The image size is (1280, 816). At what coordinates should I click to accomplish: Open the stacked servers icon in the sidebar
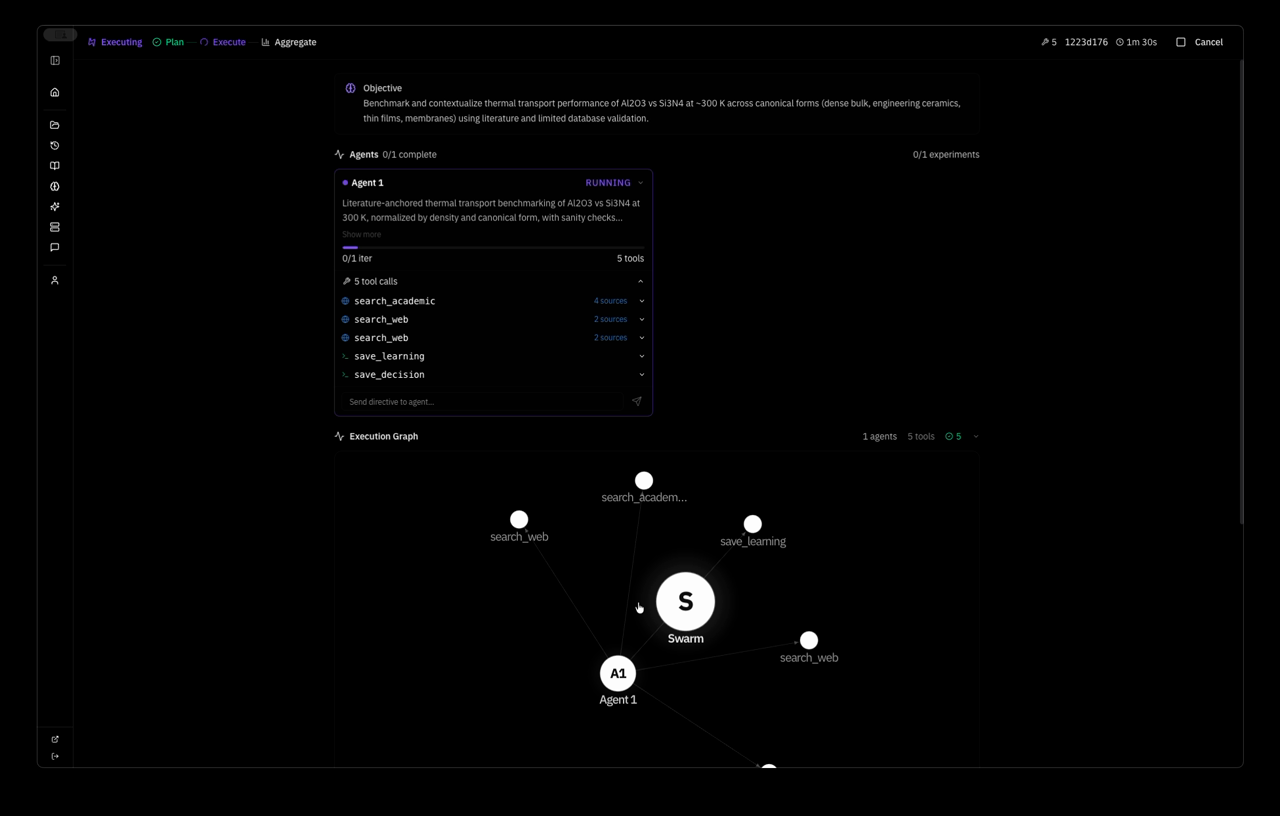55,227
